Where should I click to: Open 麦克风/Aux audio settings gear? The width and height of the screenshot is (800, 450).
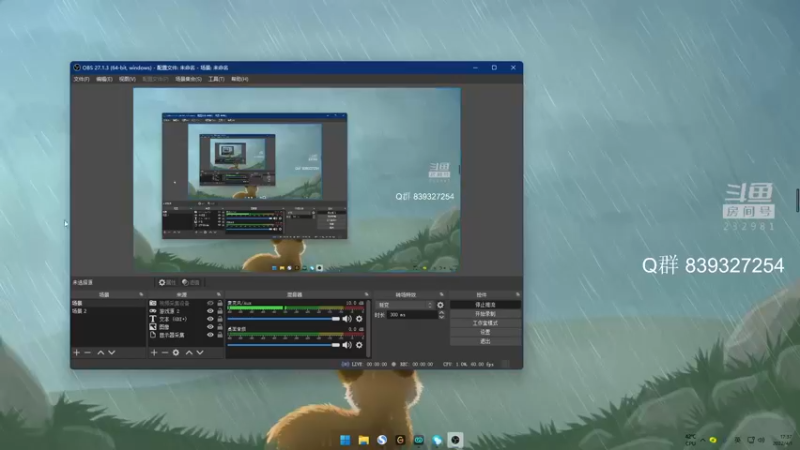pyautogui.click(x=359, y=319)
